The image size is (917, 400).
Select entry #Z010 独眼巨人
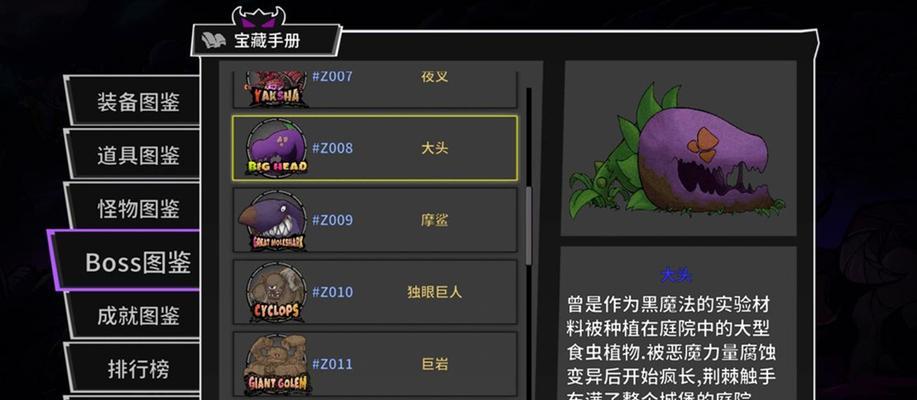coord(375,292)
